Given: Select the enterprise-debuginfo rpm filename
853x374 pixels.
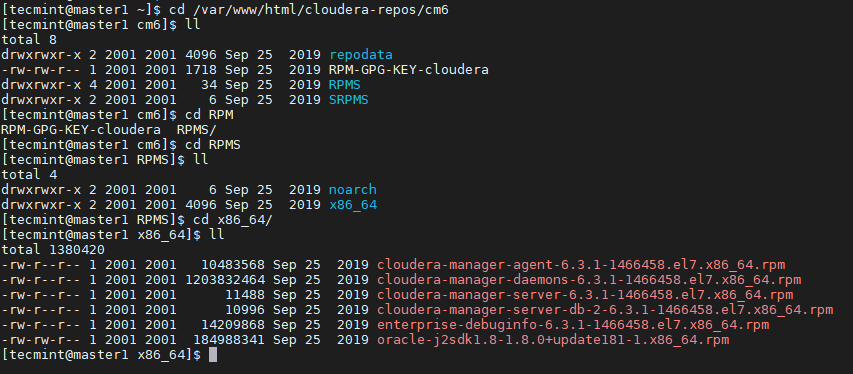Looking at the screenshot, I should point(573,325).
